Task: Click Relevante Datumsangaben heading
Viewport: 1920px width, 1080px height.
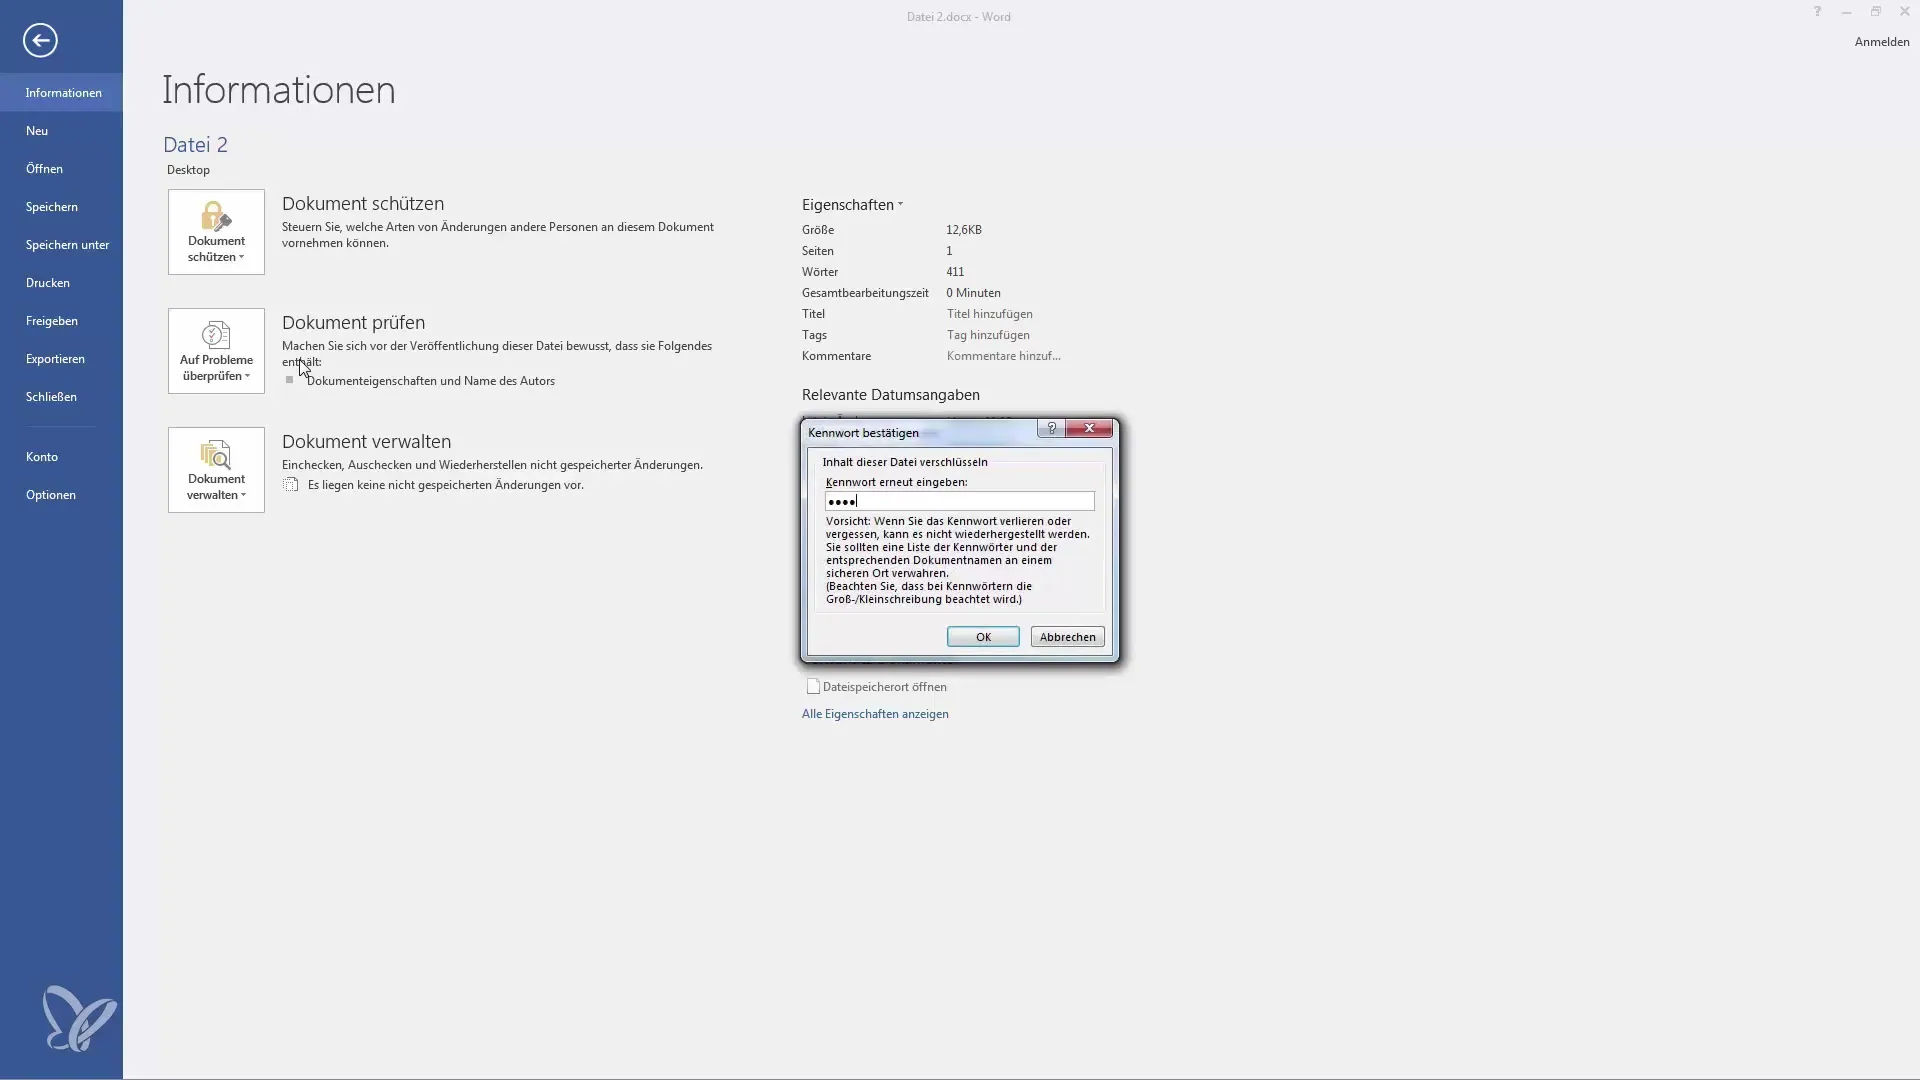Action: (891, 395)
